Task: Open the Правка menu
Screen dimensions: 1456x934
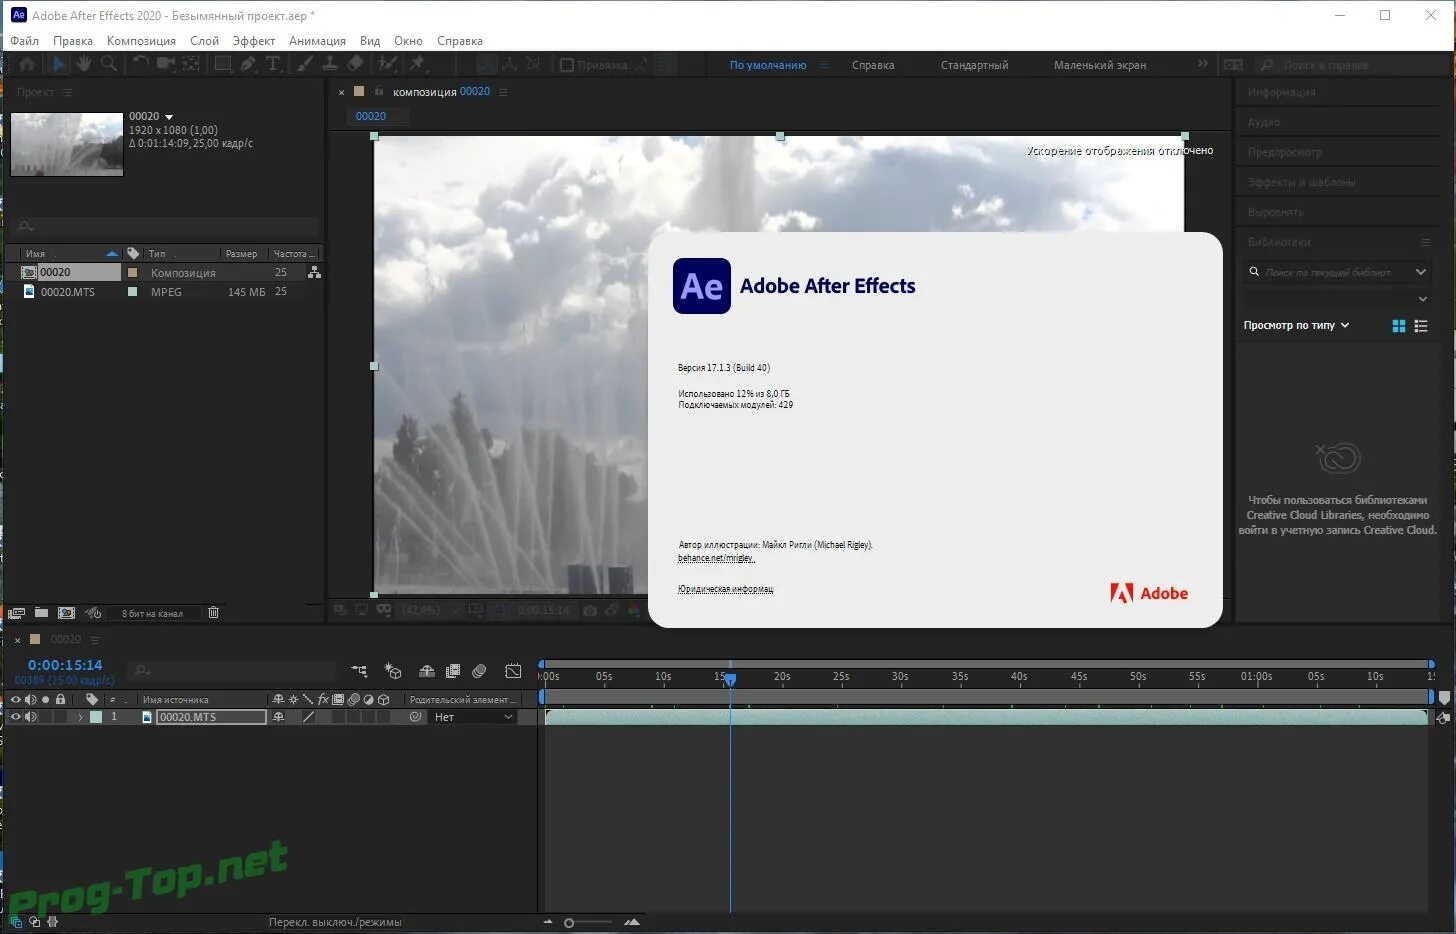Action: point(73,41)
